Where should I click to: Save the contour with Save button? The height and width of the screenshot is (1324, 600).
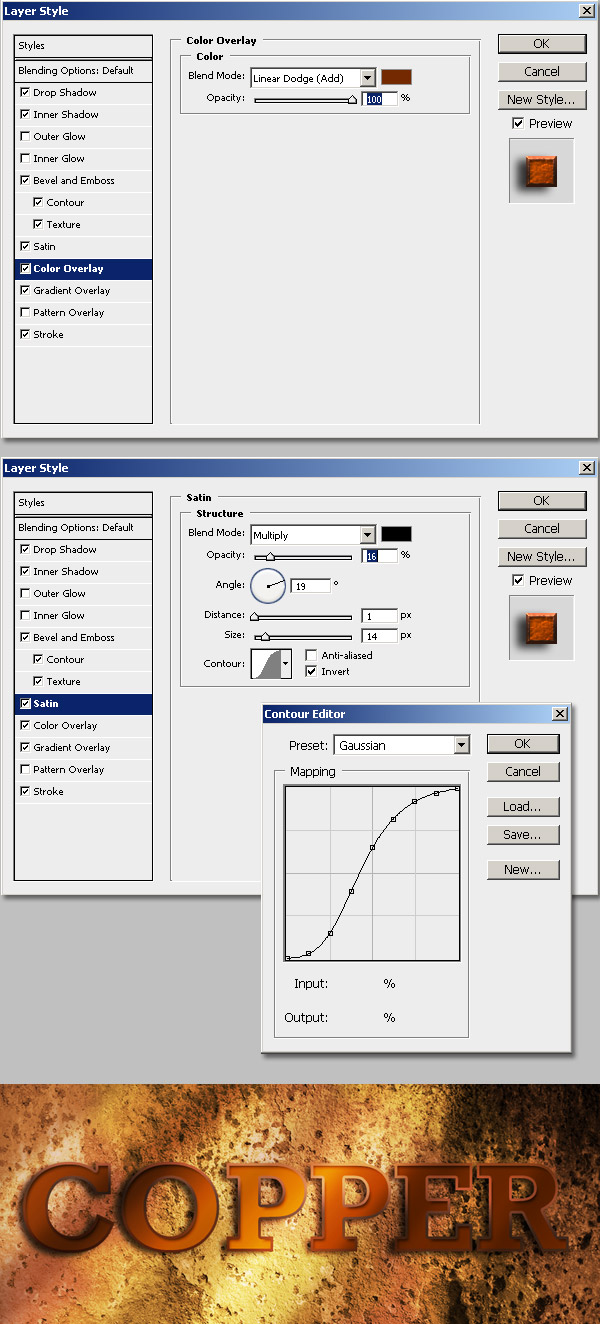pyautogui.click(x=523, y=835)
